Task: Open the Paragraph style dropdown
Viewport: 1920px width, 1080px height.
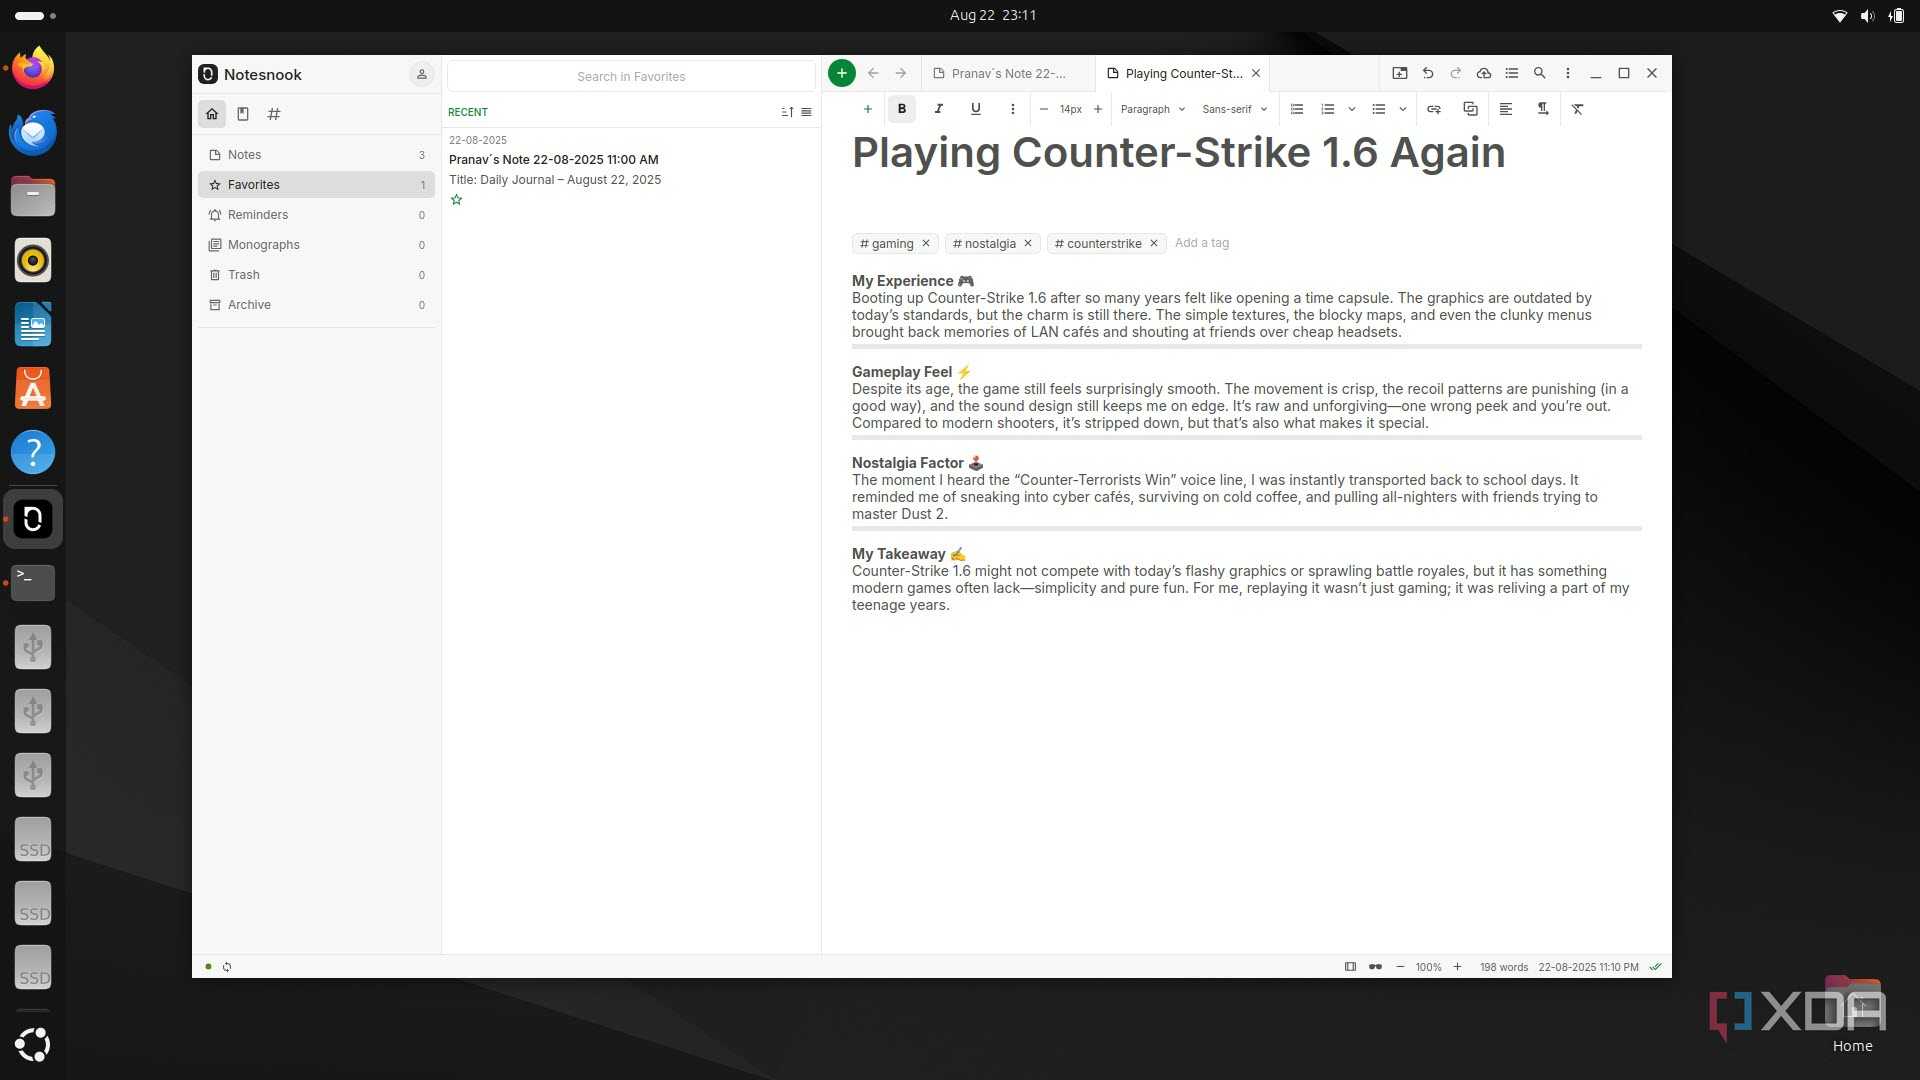Action: (1152, 109)
